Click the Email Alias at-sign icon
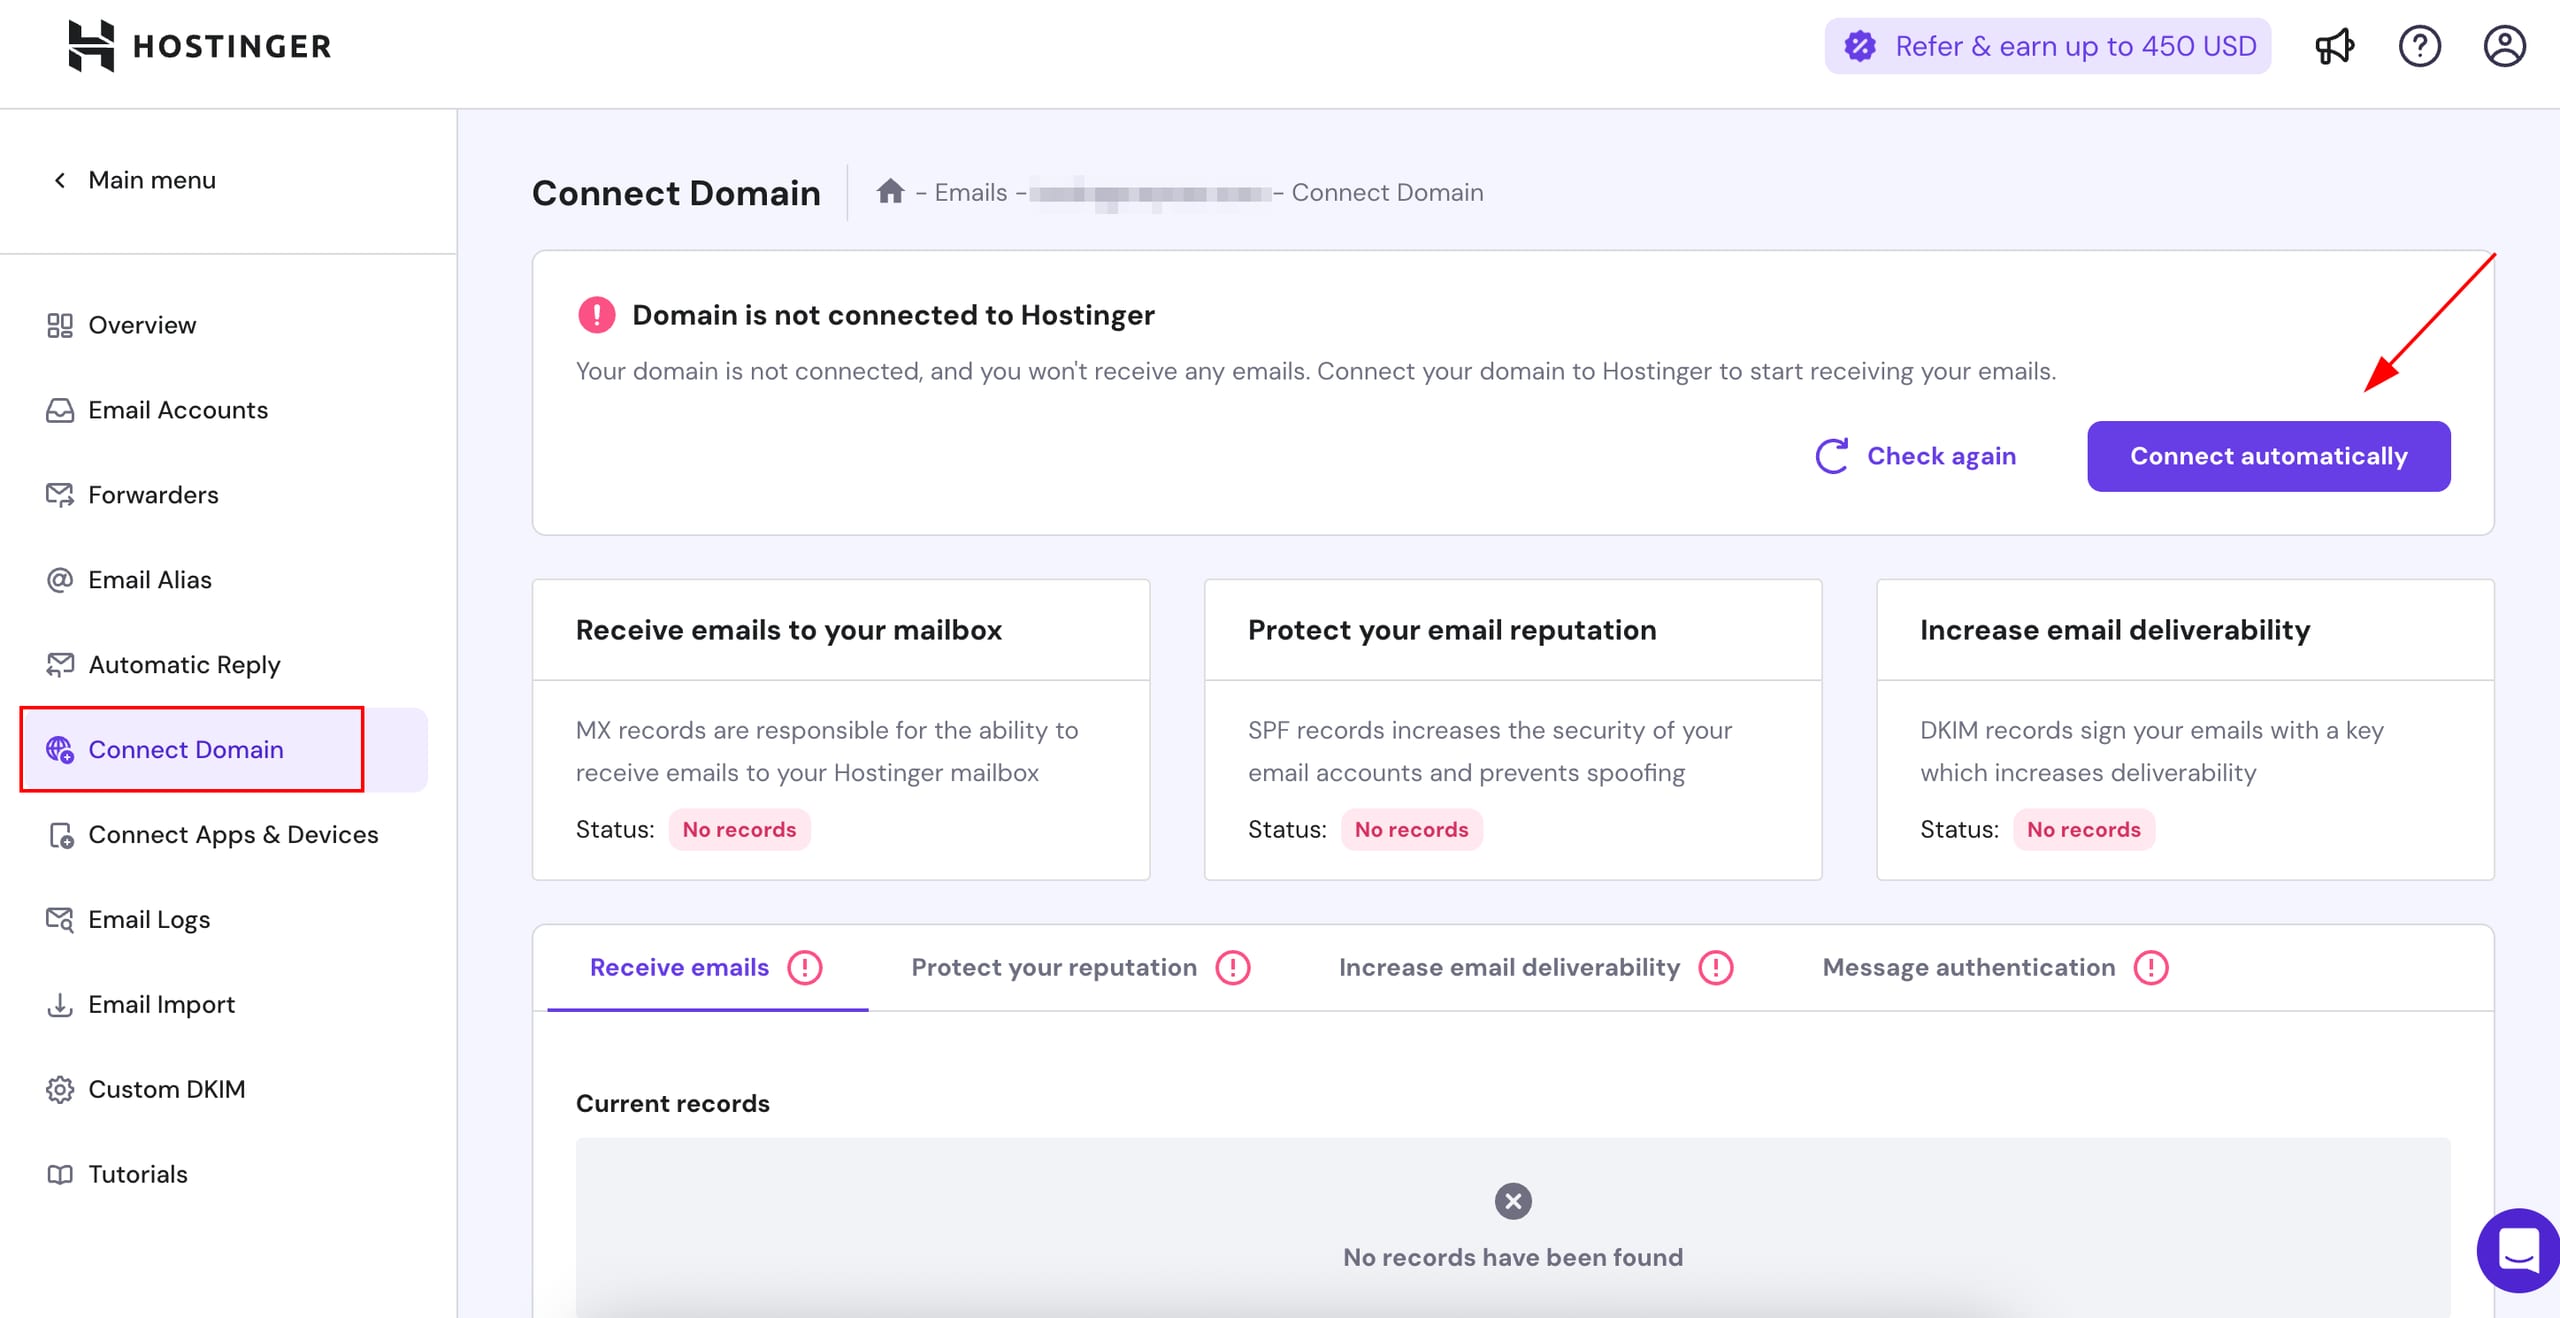The image size is (2560, 1318). [60, 580]
